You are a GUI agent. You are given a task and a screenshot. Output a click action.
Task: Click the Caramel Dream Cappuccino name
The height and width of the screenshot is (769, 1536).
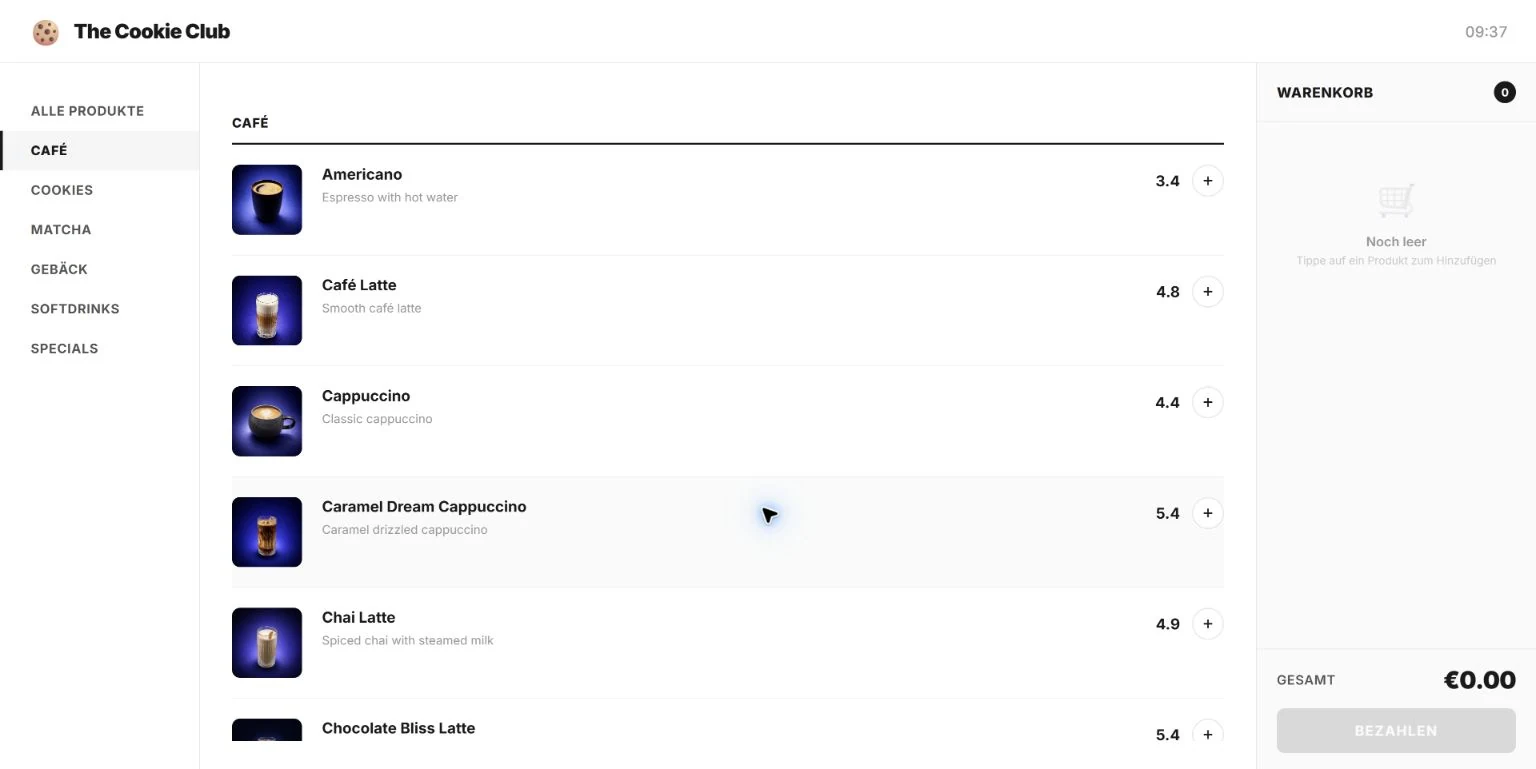pos(424,507)
